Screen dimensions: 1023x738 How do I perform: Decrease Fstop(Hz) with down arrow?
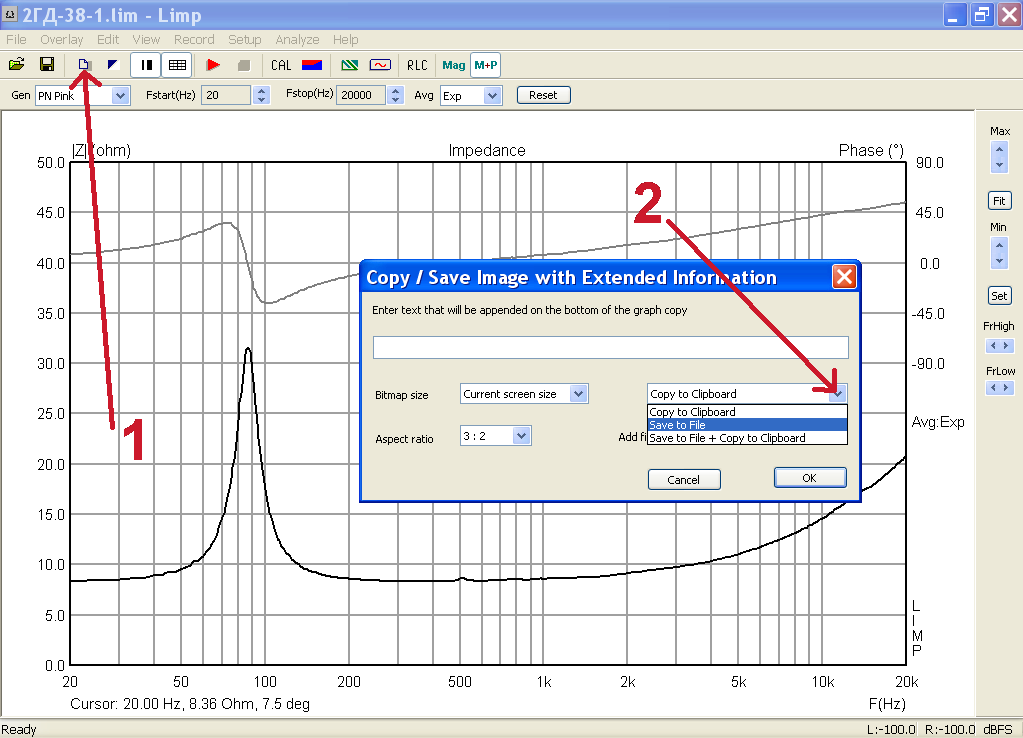pos(395,100)
